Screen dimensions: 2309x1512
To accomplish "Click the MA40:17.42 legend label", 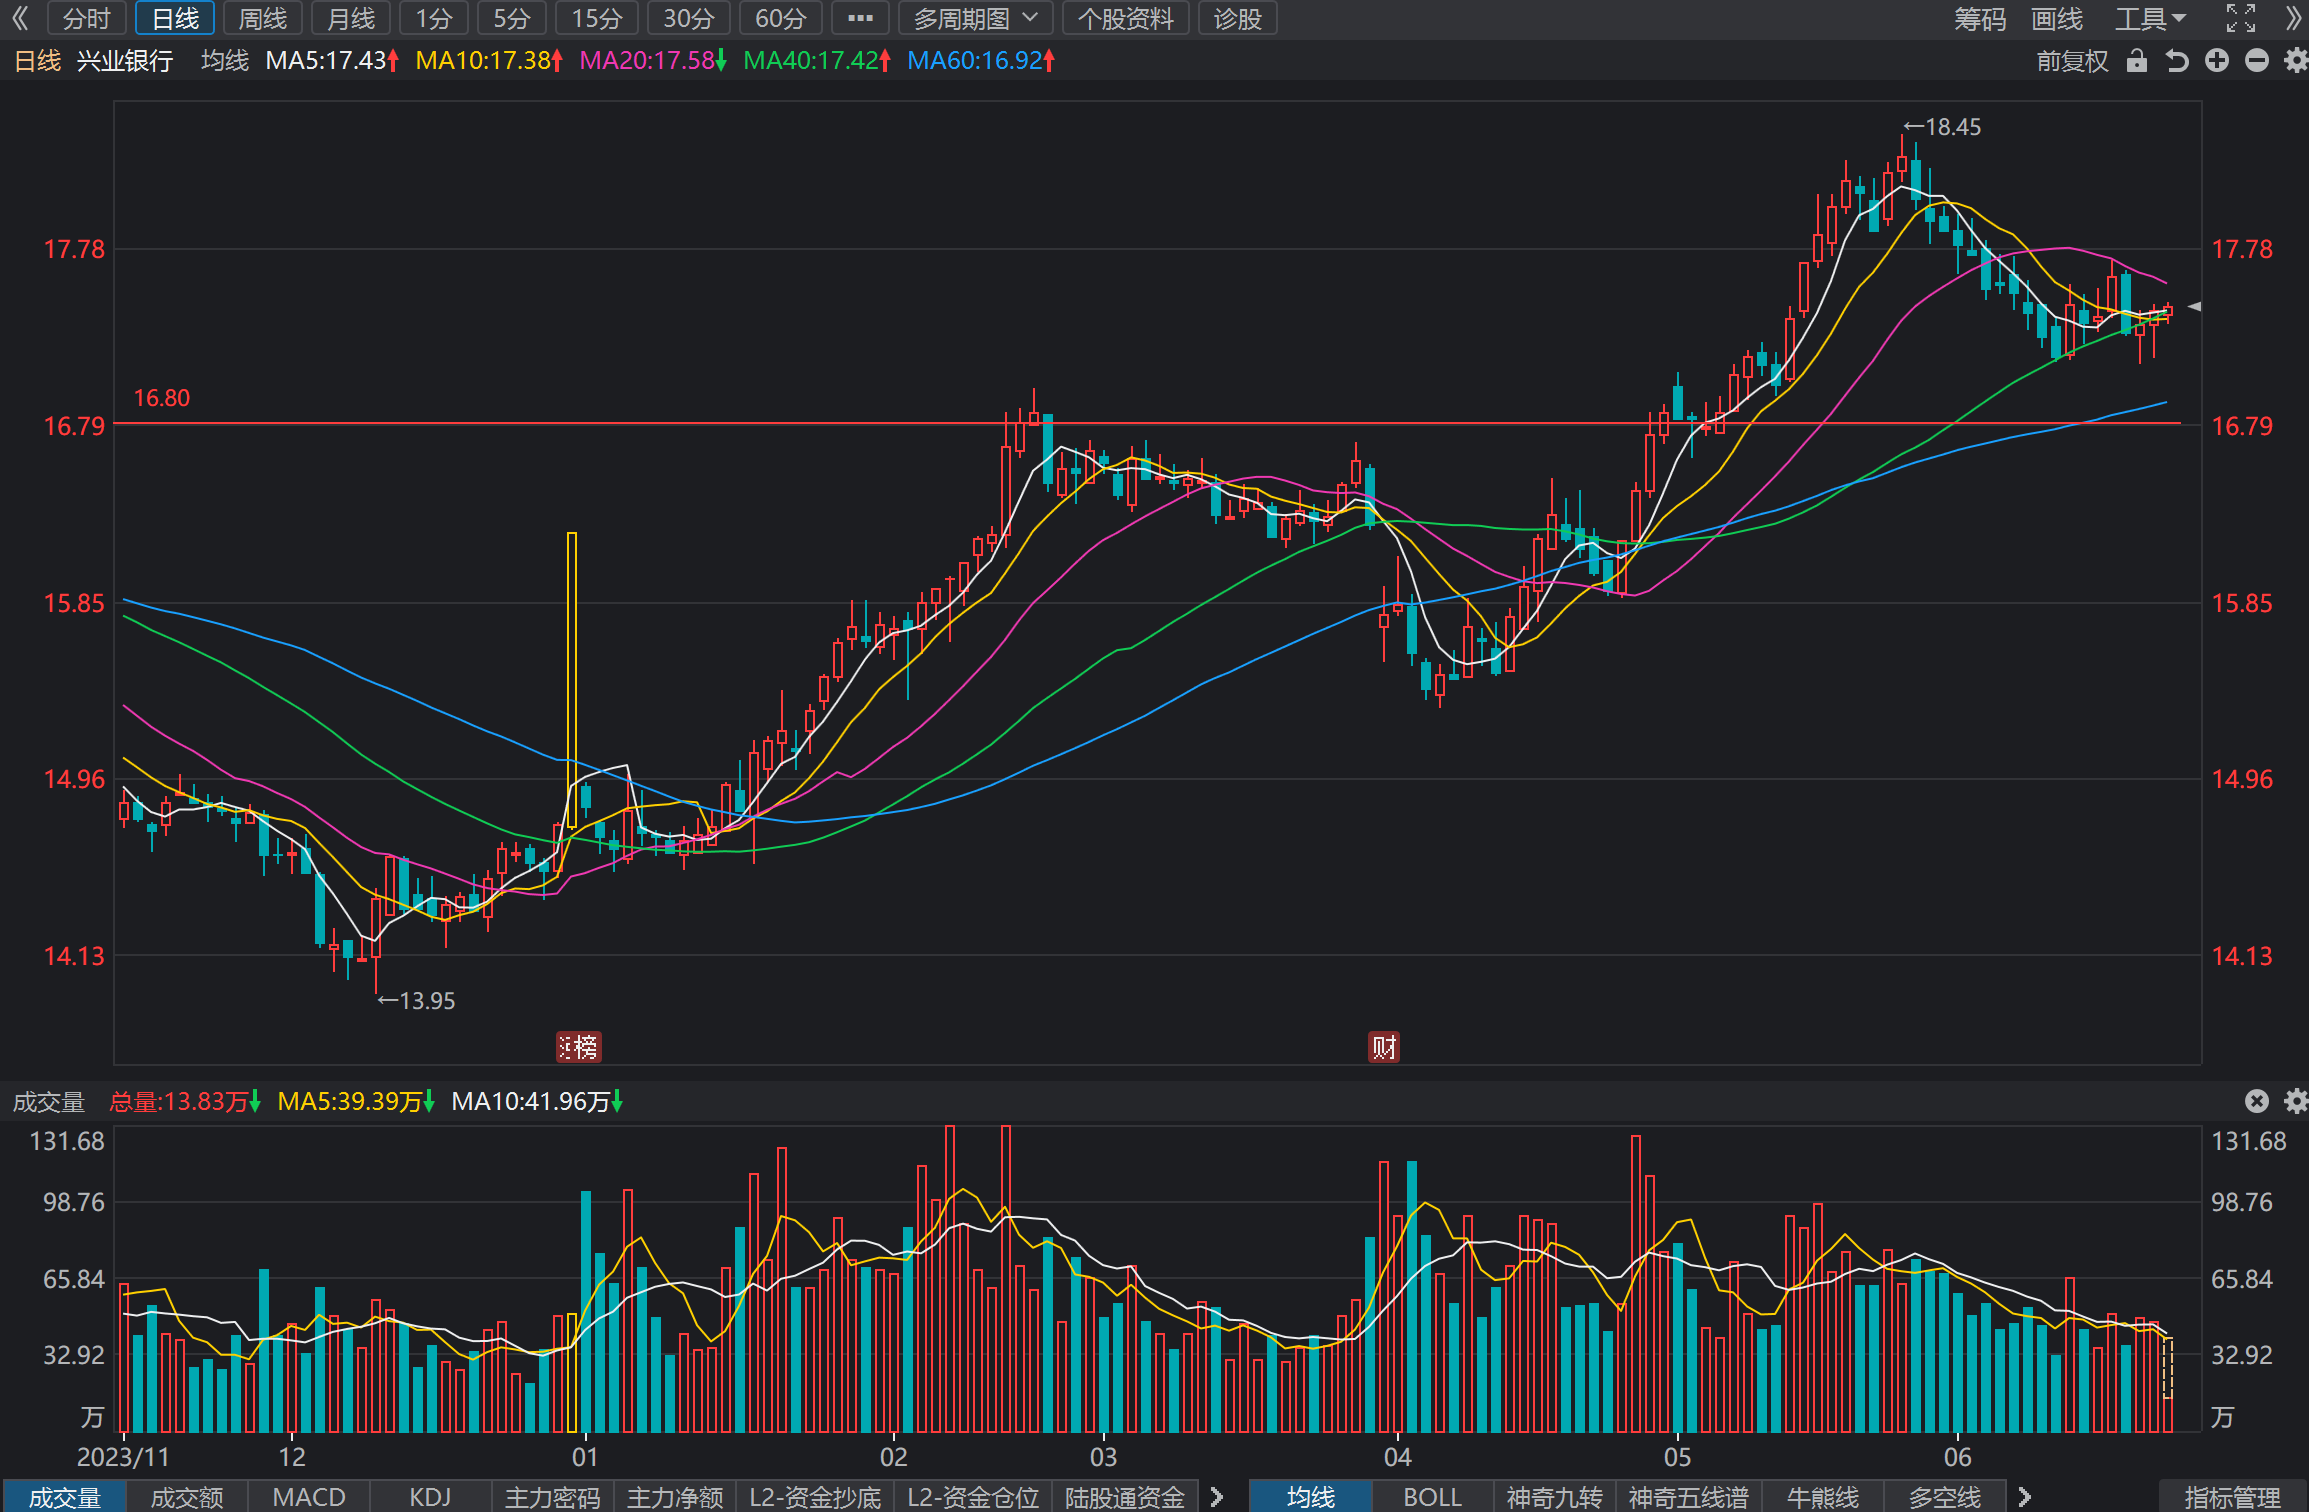I will (x=817, y=61).
